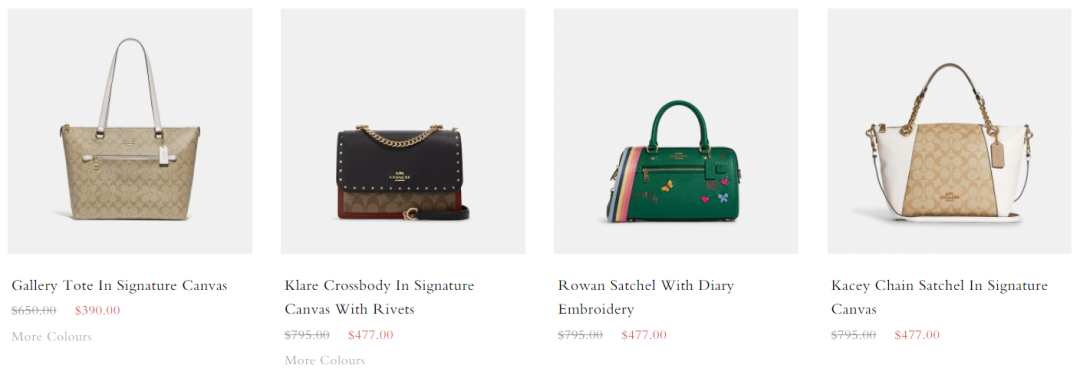The width and height of the screenshot is (1080, 385).
Task: Show More Colours for Gallery Tote
Action: pos(52,337)
